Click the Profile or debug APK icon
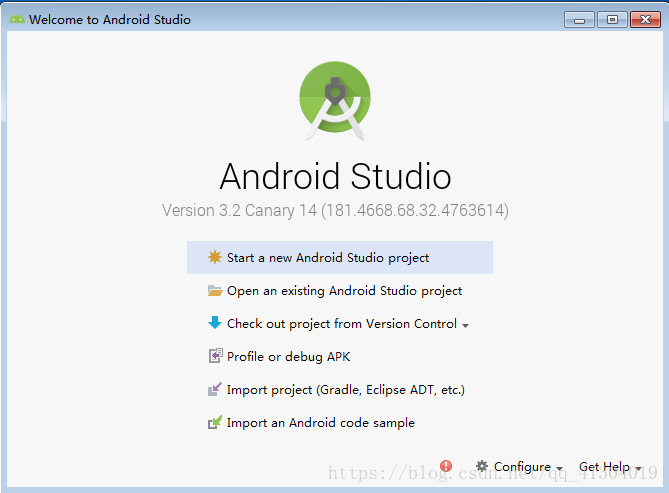669x493 pixels. [x=215, y=356]
